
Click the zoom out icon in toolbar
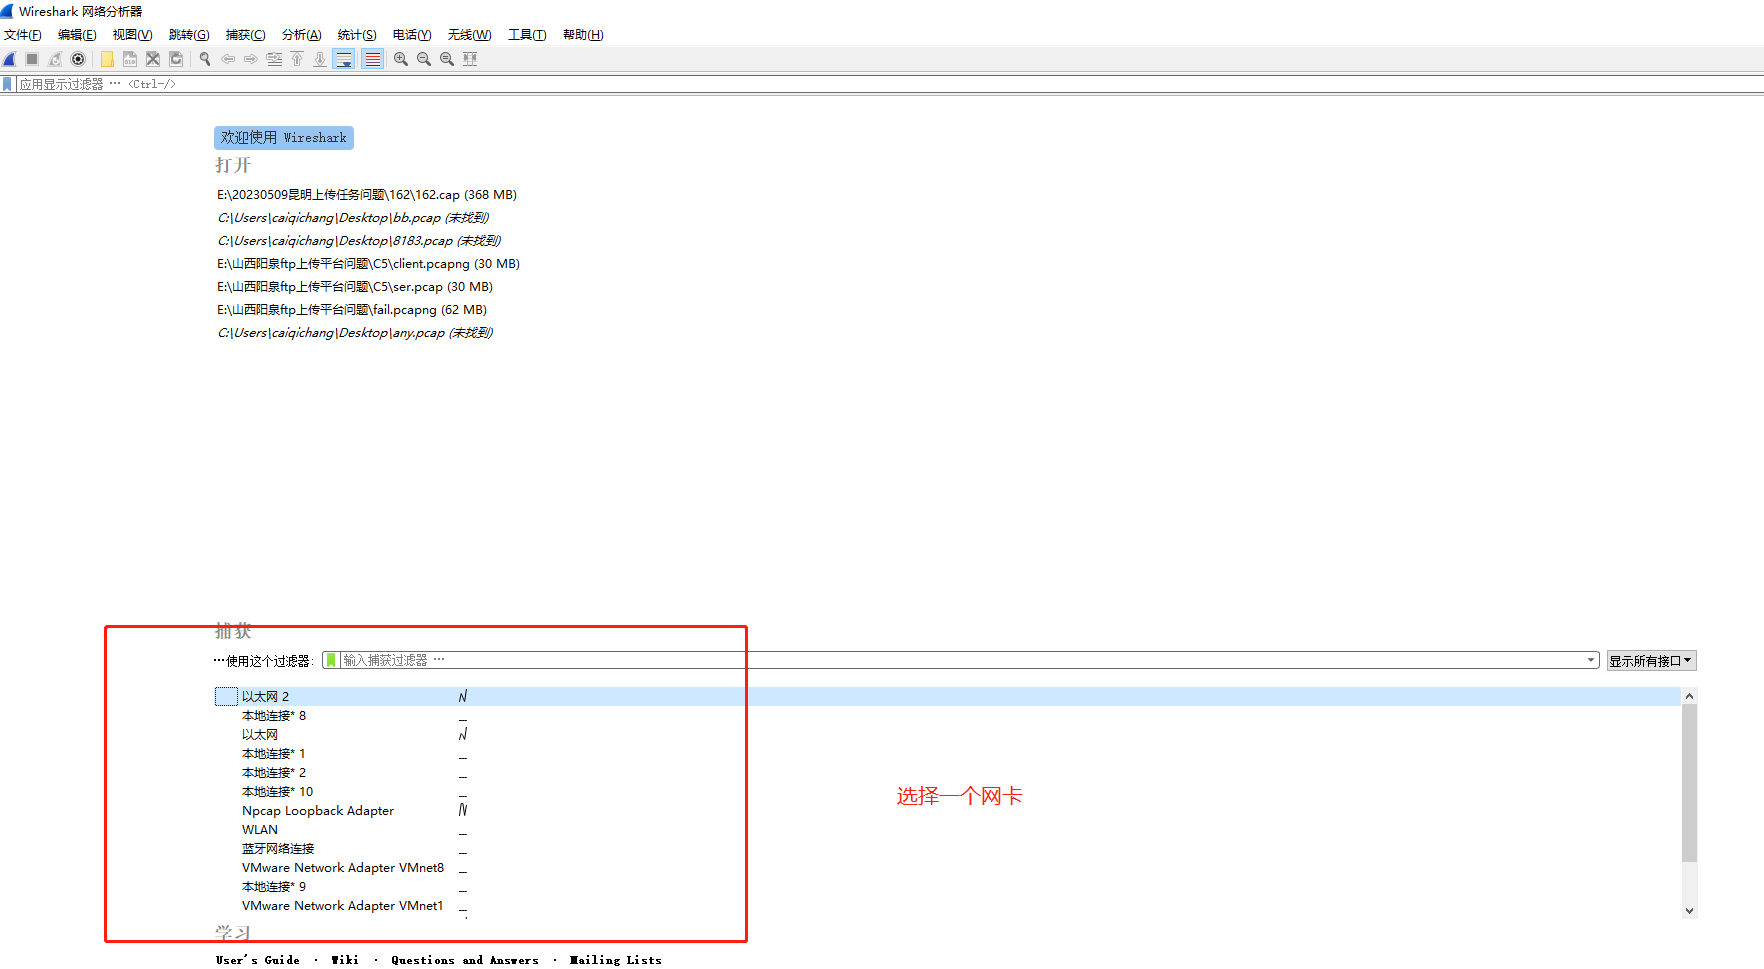(x=424, y=59)
